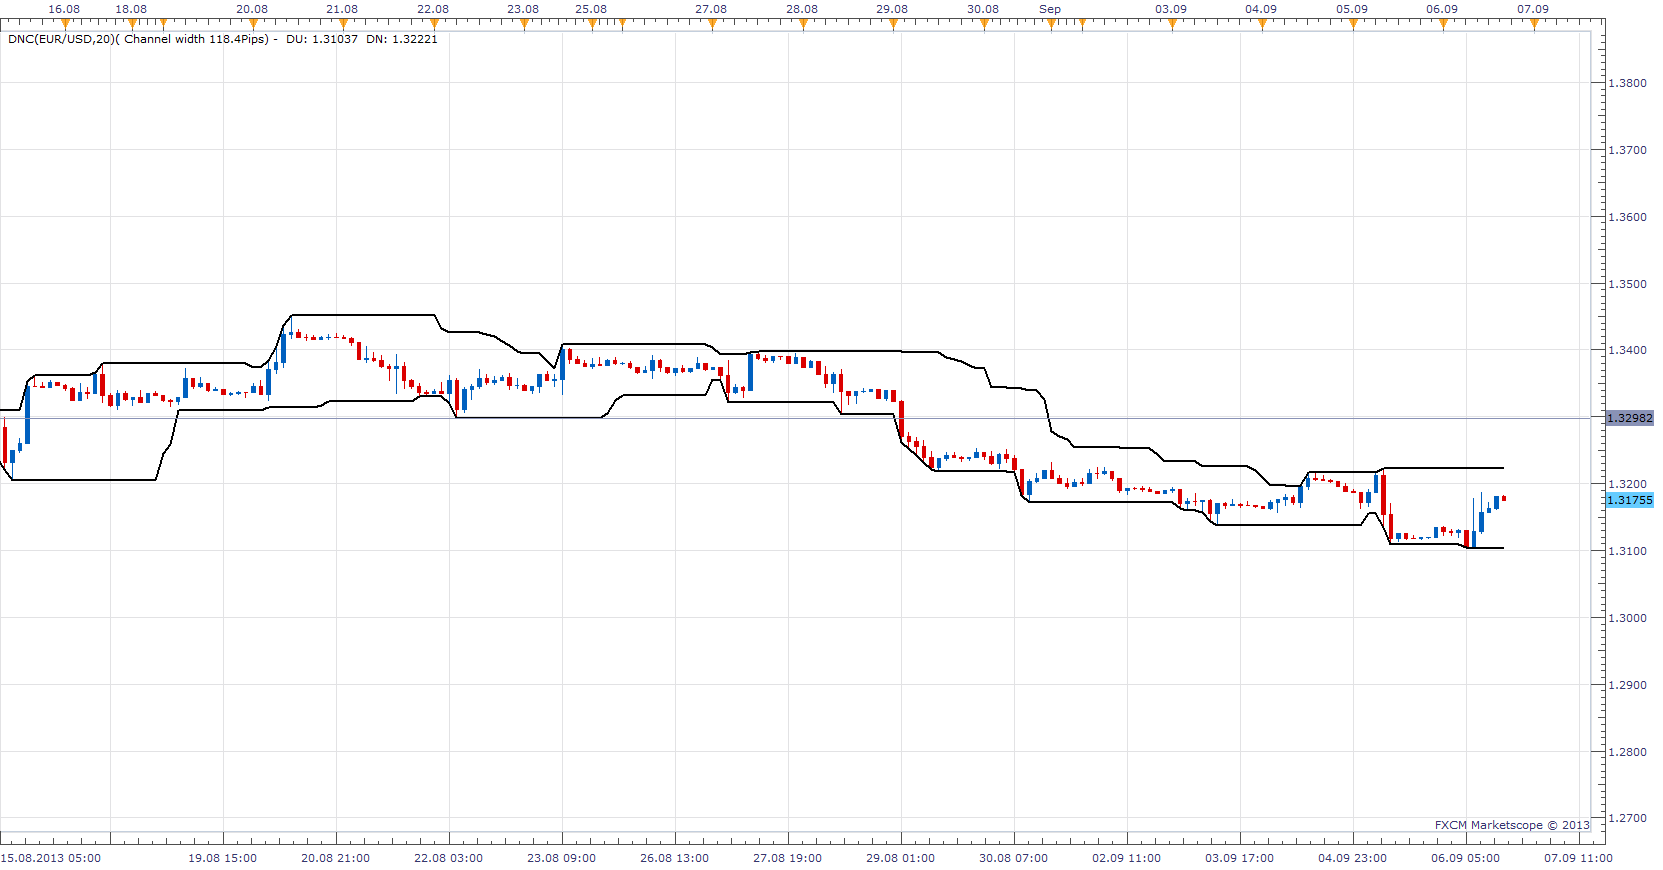This screenshot has width=1663, height=870.
Task: Select the top date label 20.08
Action: point(252,9)
